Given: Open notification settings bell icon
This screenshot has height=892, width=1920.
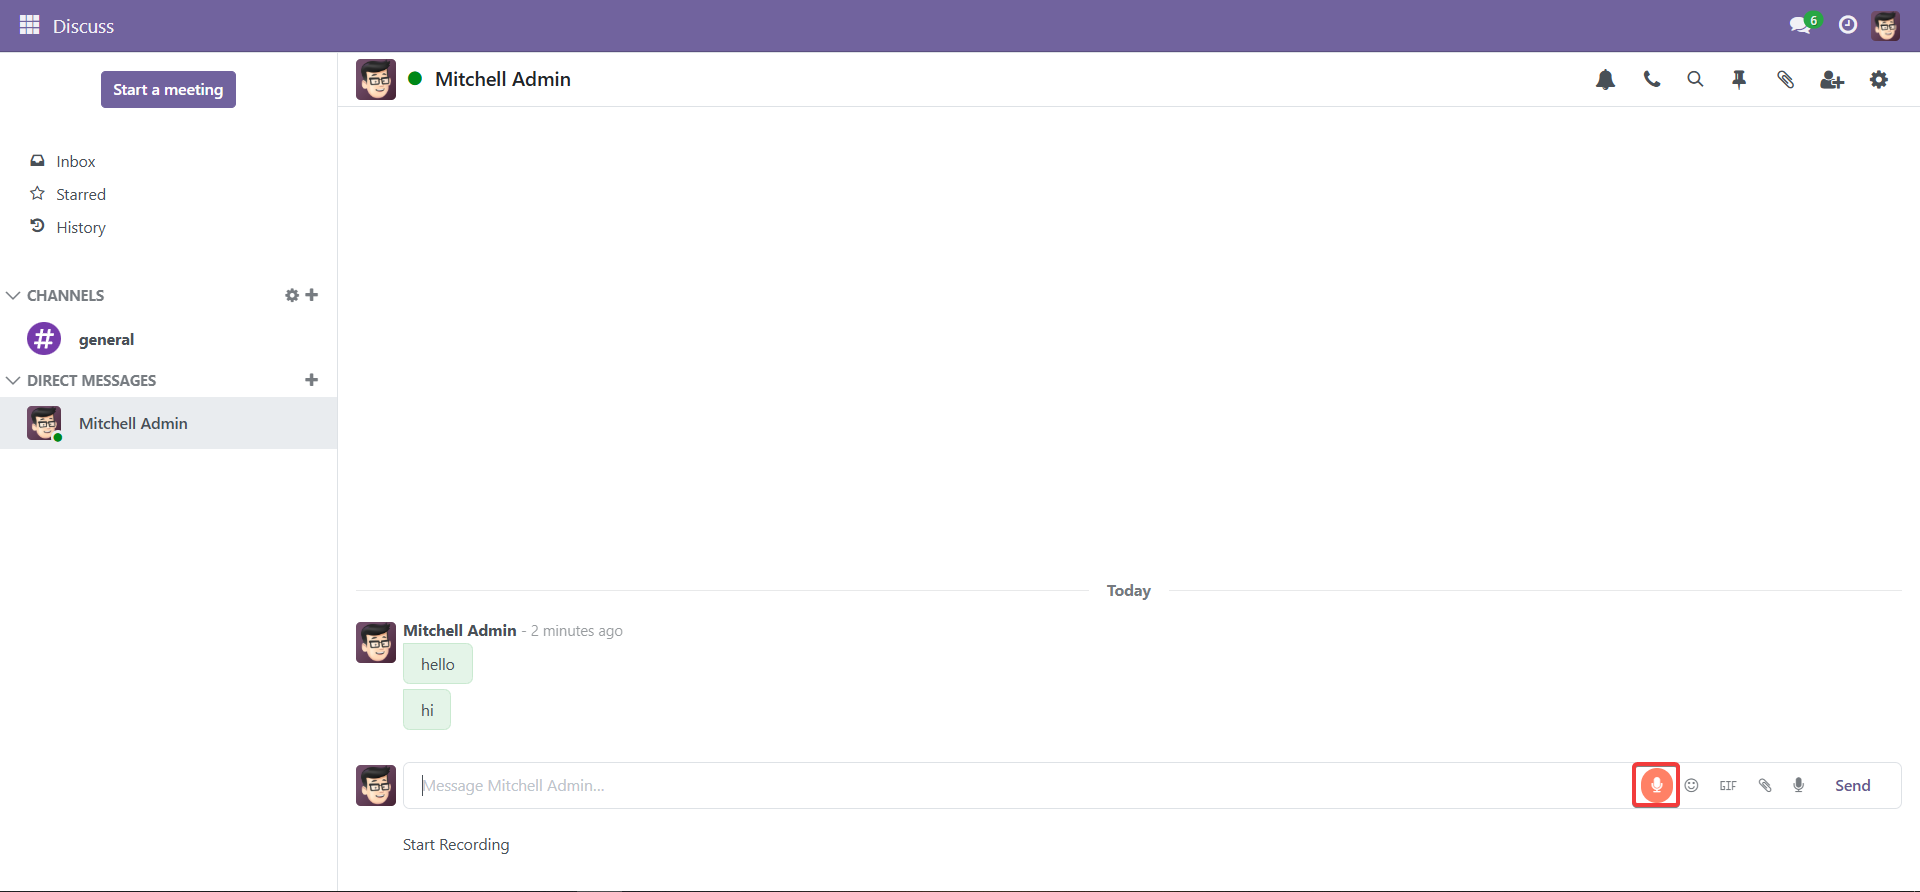Looking at the screenshot, I should coord(1605,80).
